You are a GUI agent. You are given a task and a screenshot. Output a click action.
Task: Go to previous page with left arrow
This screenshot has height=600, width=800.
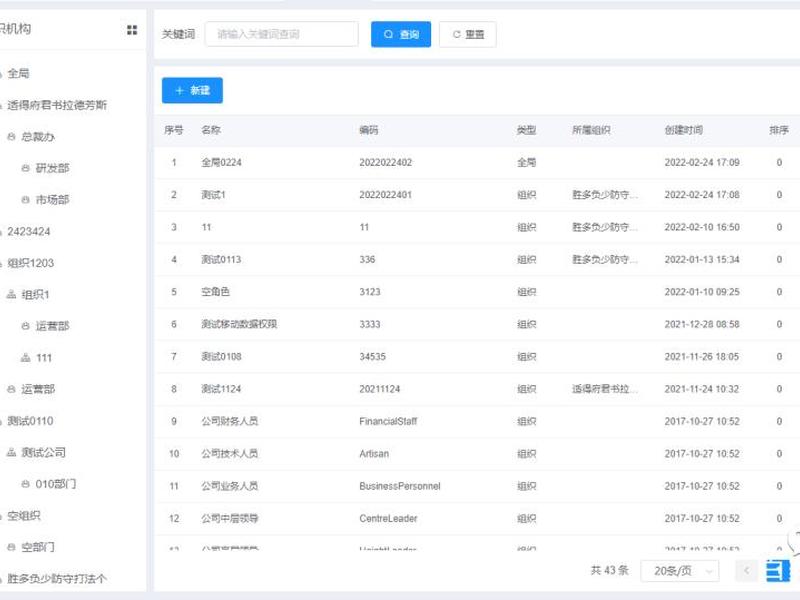pyautogui.click(x=746, y=570)
